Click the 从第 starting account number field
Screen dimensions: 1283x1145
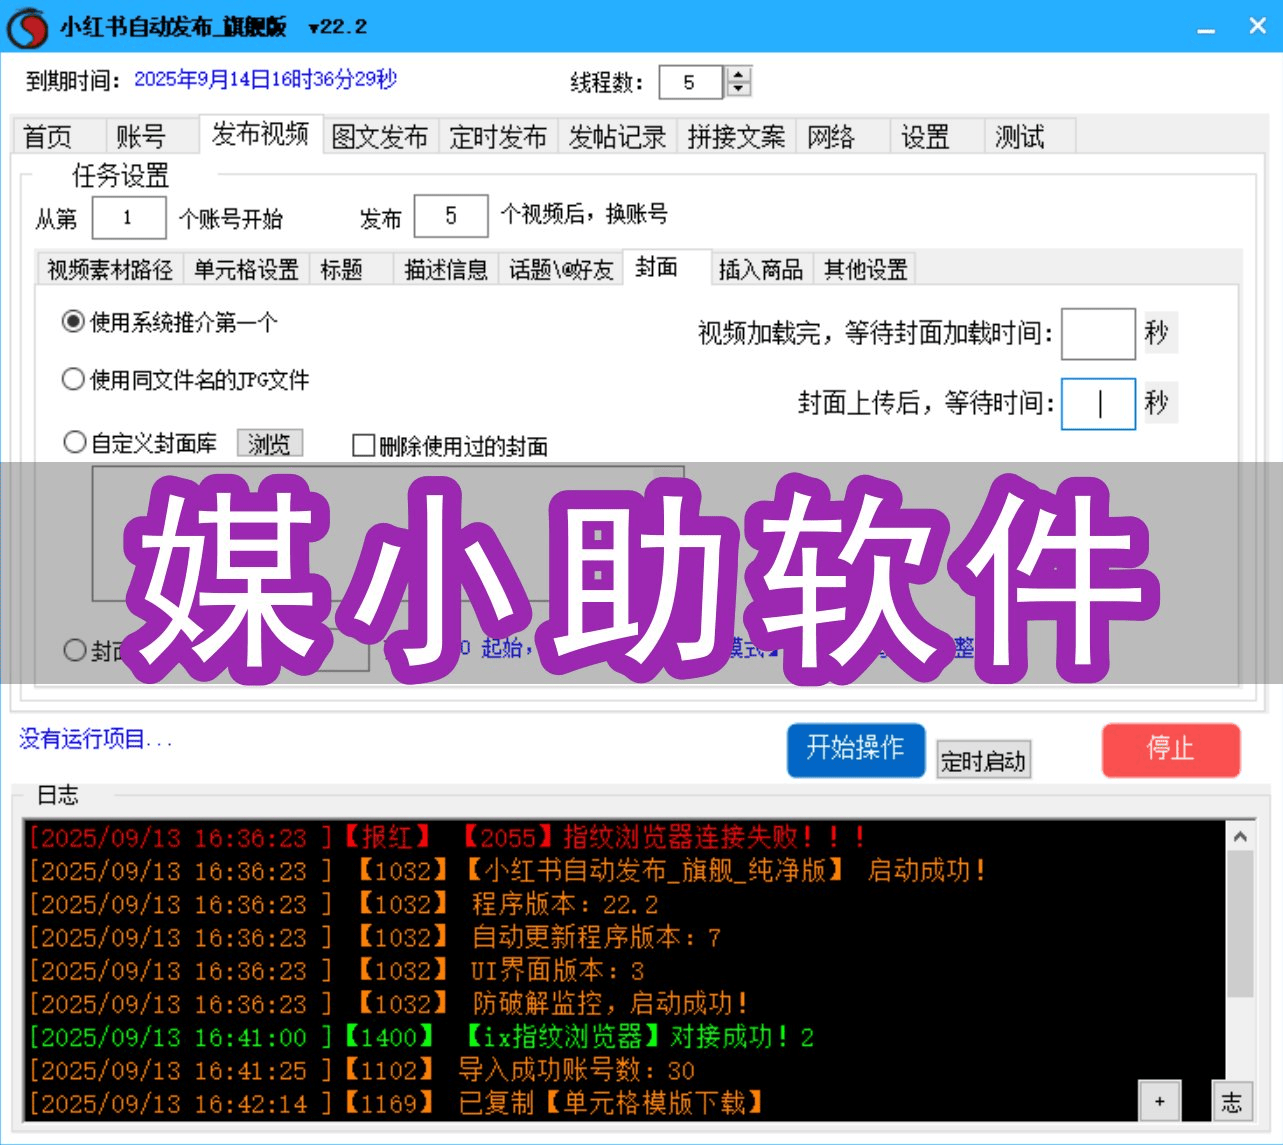129,217
